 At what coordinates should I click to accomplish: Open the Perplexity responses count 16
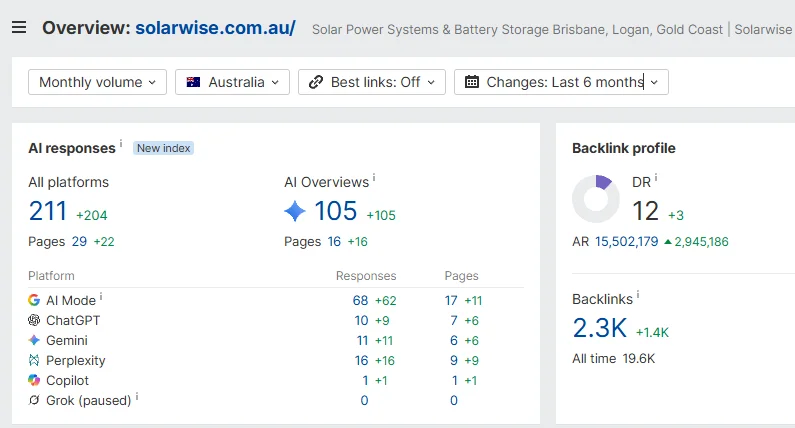tap(362, 361)
